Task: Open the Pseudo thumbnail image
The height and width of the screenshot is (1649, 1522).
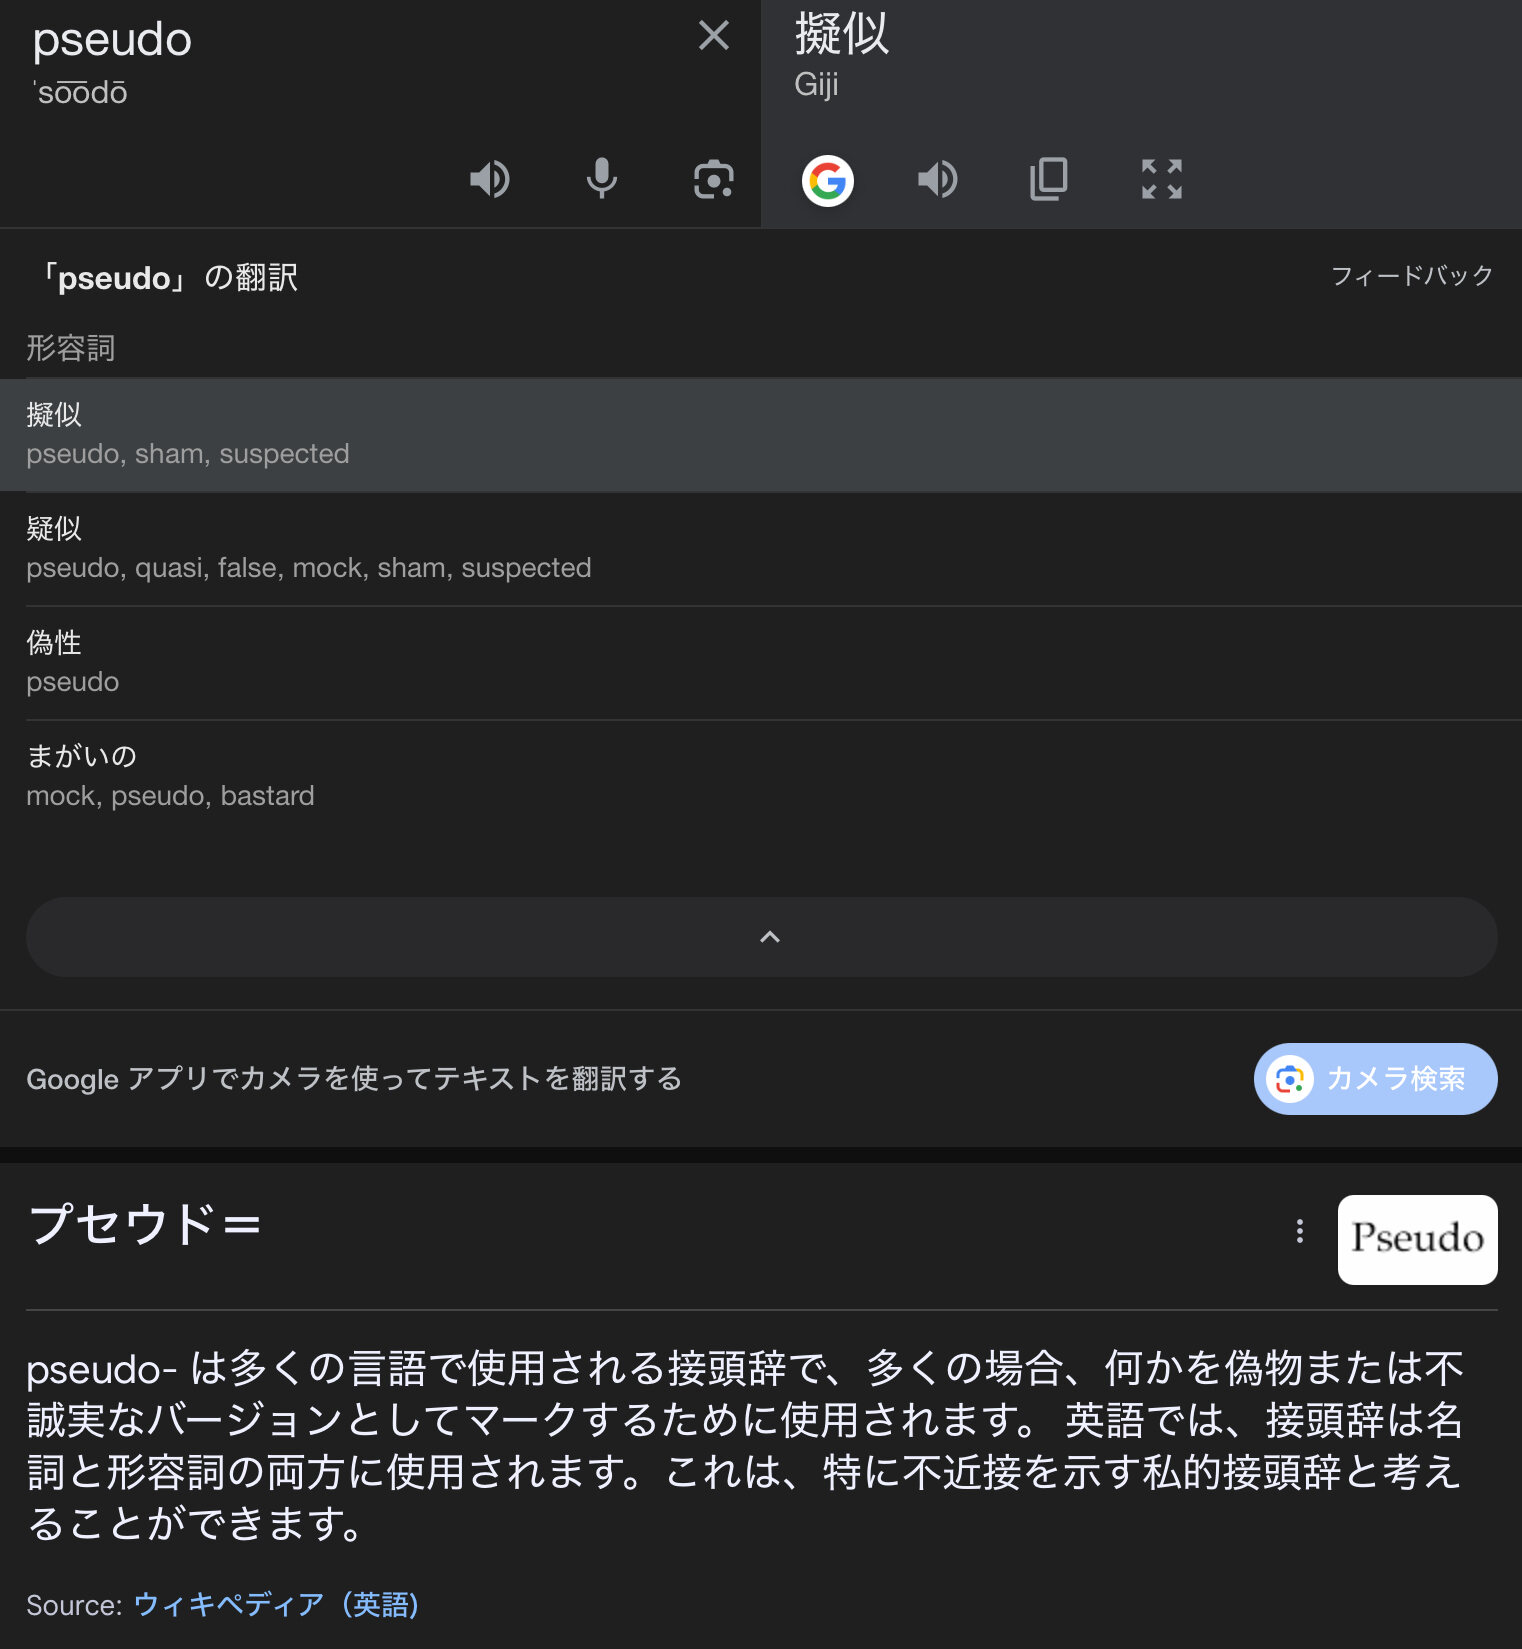Action: coord(1417,1239)
